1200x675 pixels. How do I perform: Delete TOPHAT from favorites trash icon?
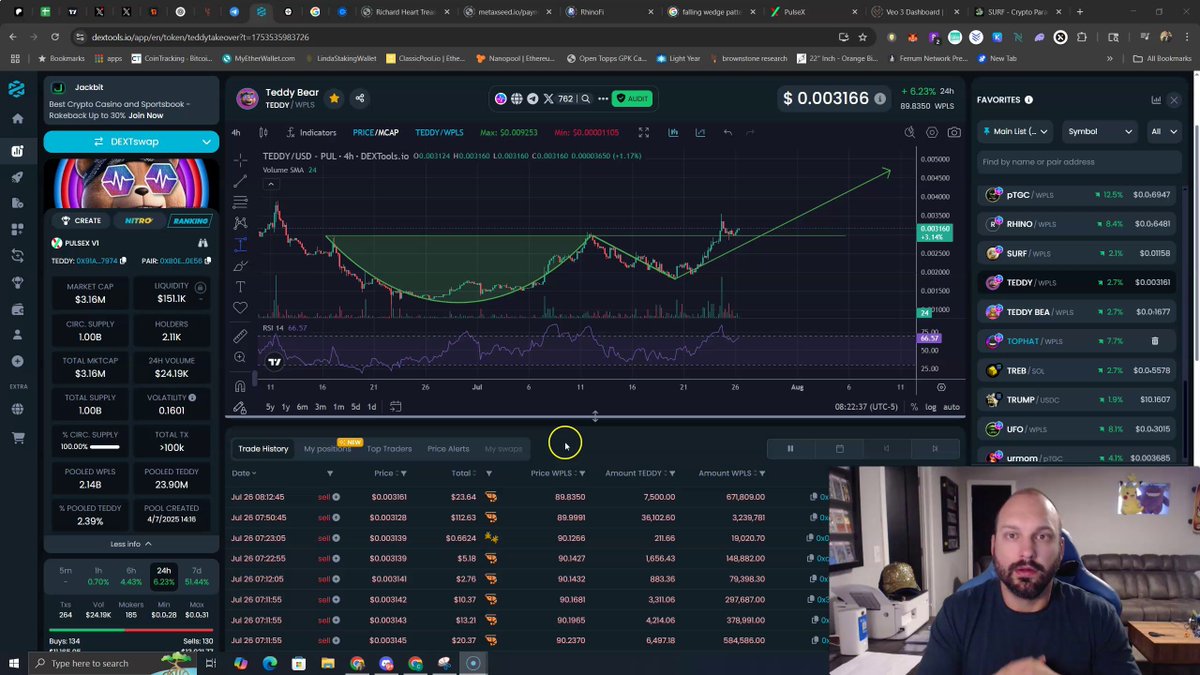point(1155,341)
